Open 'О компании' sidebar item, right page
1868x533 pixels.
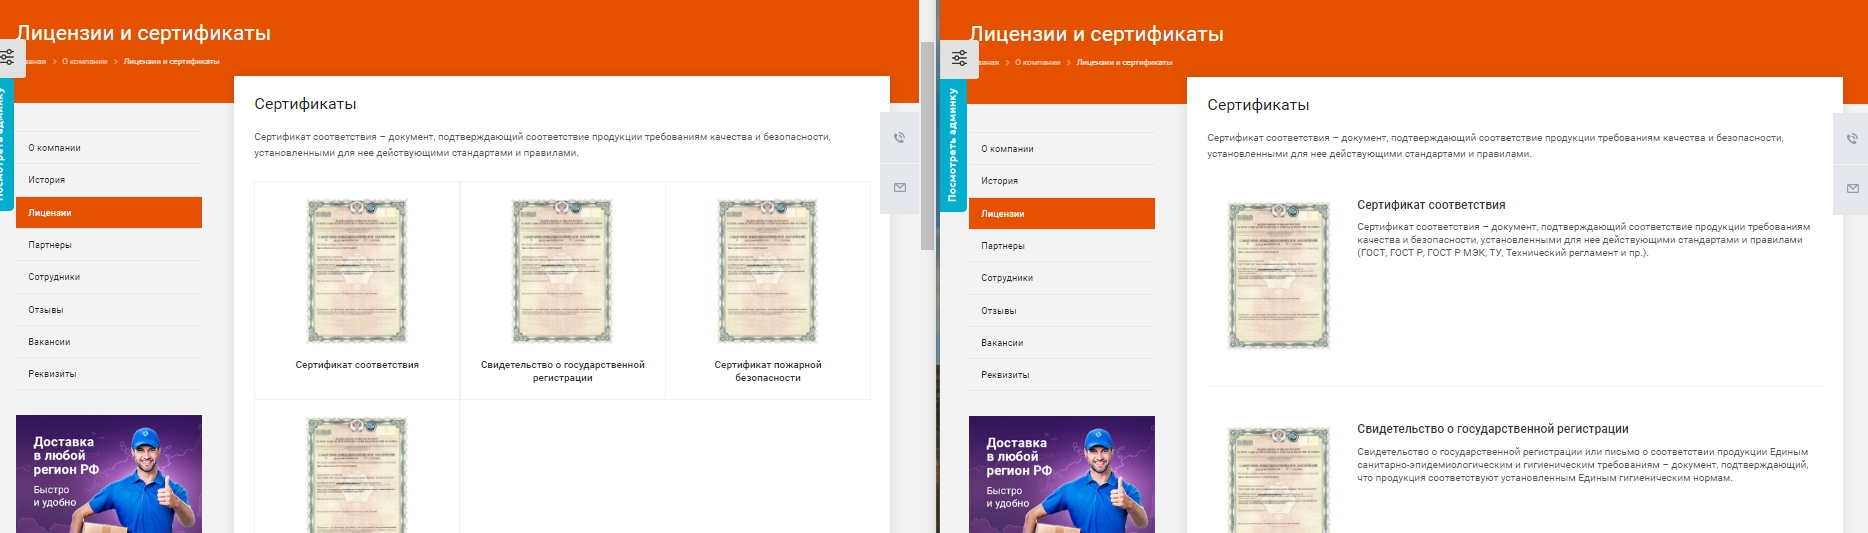tap(1062, 149)
